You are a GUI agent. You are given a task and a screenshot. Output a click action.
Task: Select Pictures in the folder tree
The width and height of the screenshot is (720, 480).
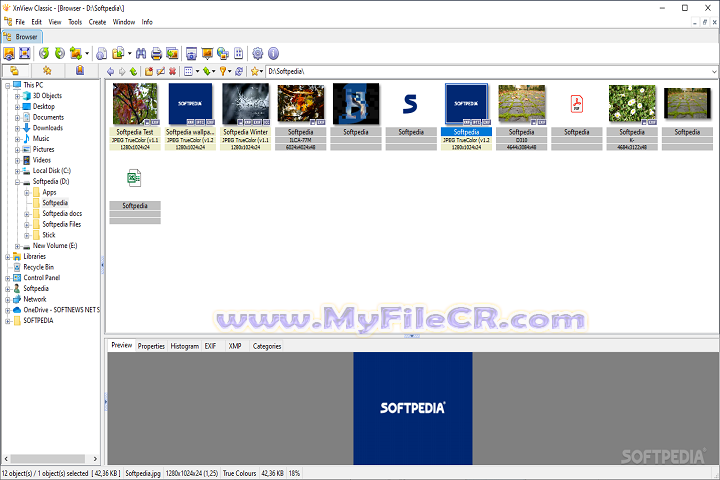pyautogui.click(x=43, y=150)
